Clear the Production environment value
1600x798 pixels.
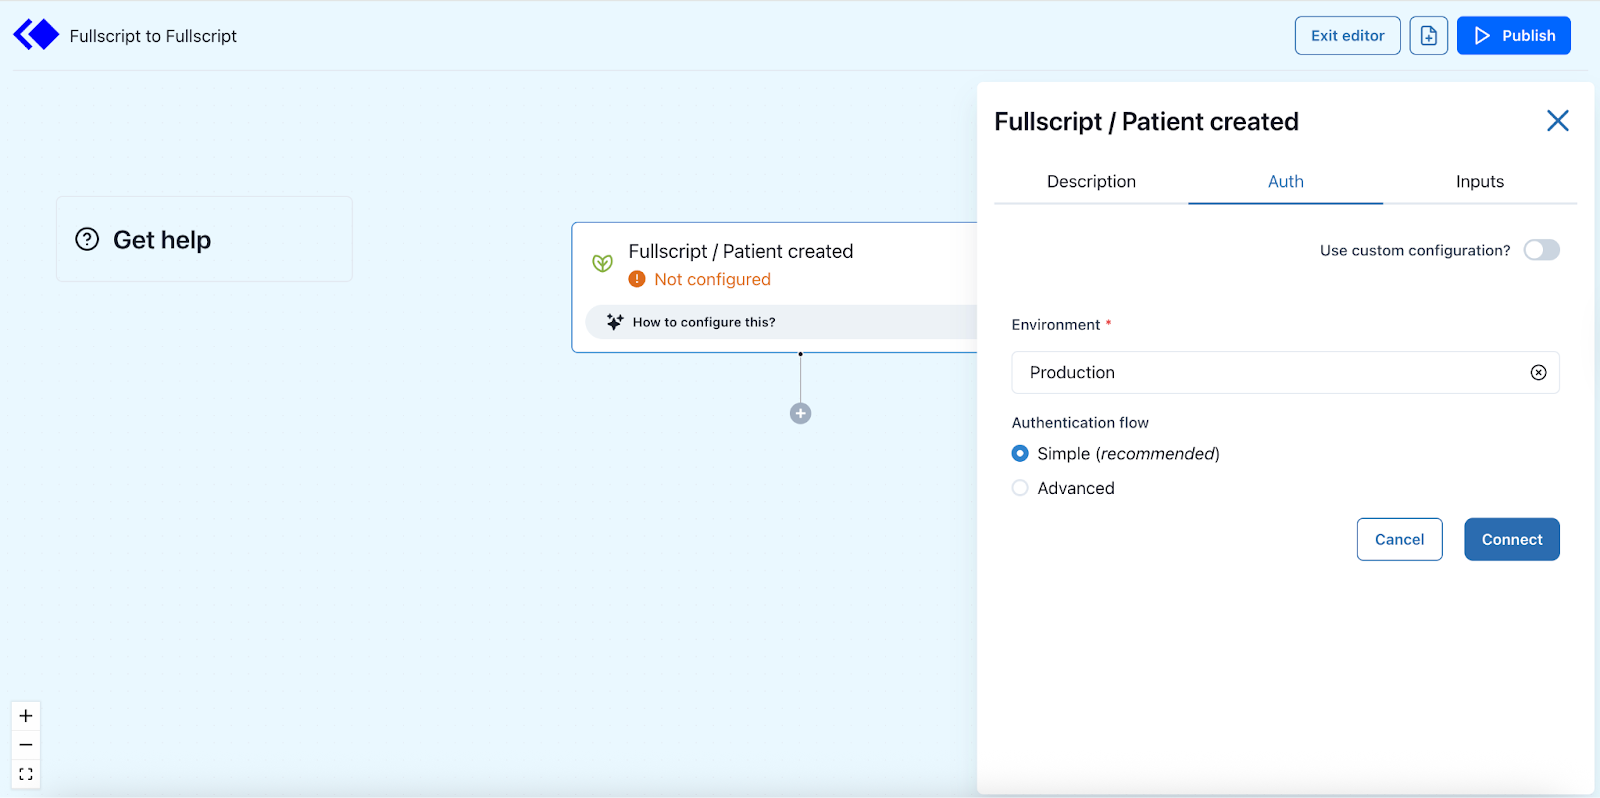pos(1538,372)
